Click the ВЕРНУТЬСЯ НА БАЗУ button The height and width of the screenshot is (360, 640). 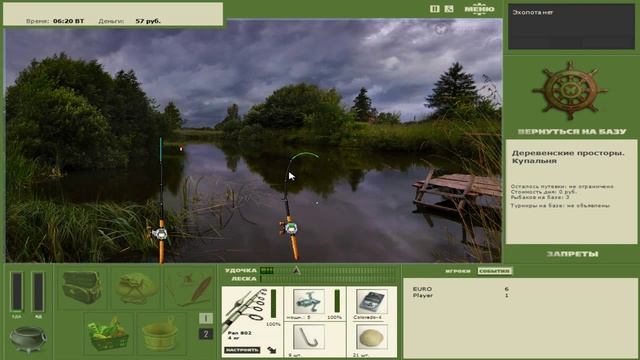571,131
